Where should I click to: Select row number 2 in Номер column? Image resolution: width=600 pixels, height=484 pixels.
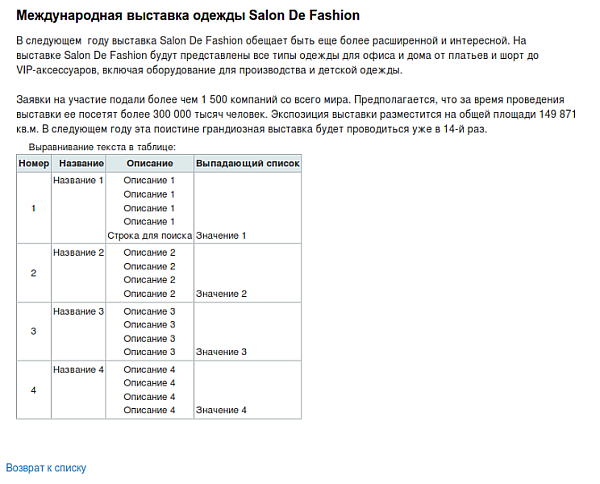34,273
